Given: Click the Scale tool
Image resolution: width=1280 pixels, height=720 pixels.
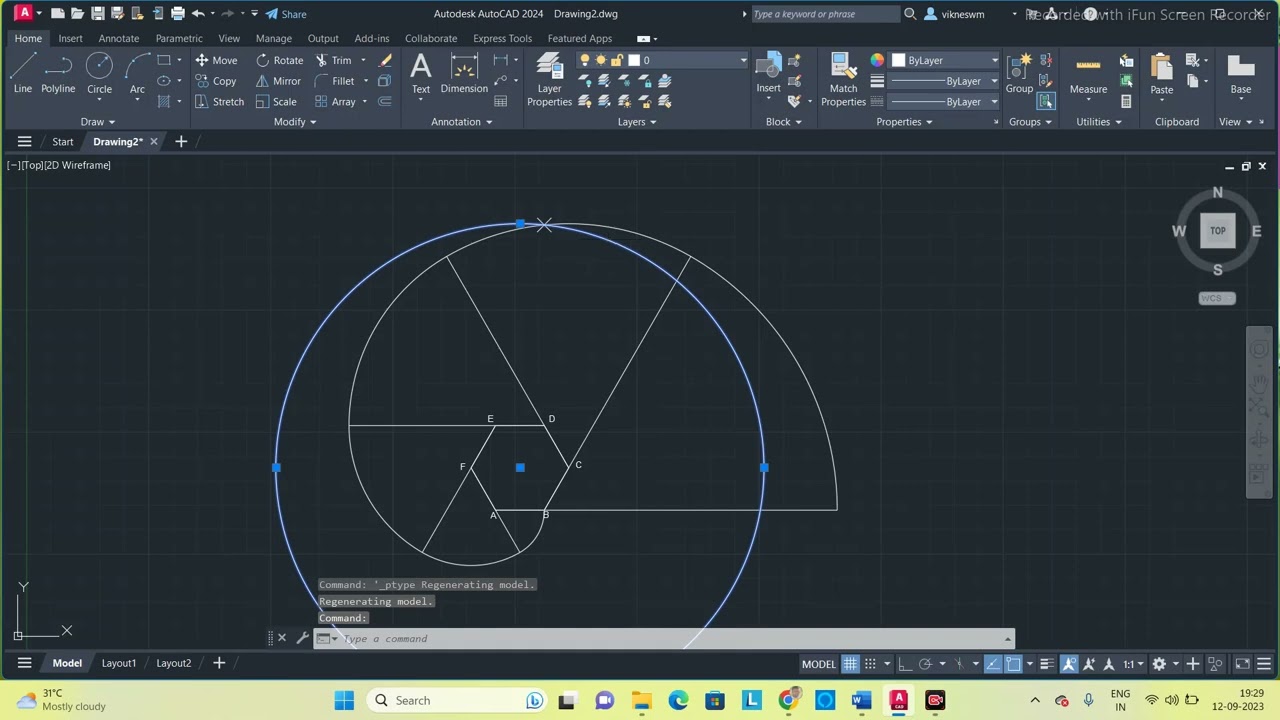Looking at the screenshot, I should 276,101.
